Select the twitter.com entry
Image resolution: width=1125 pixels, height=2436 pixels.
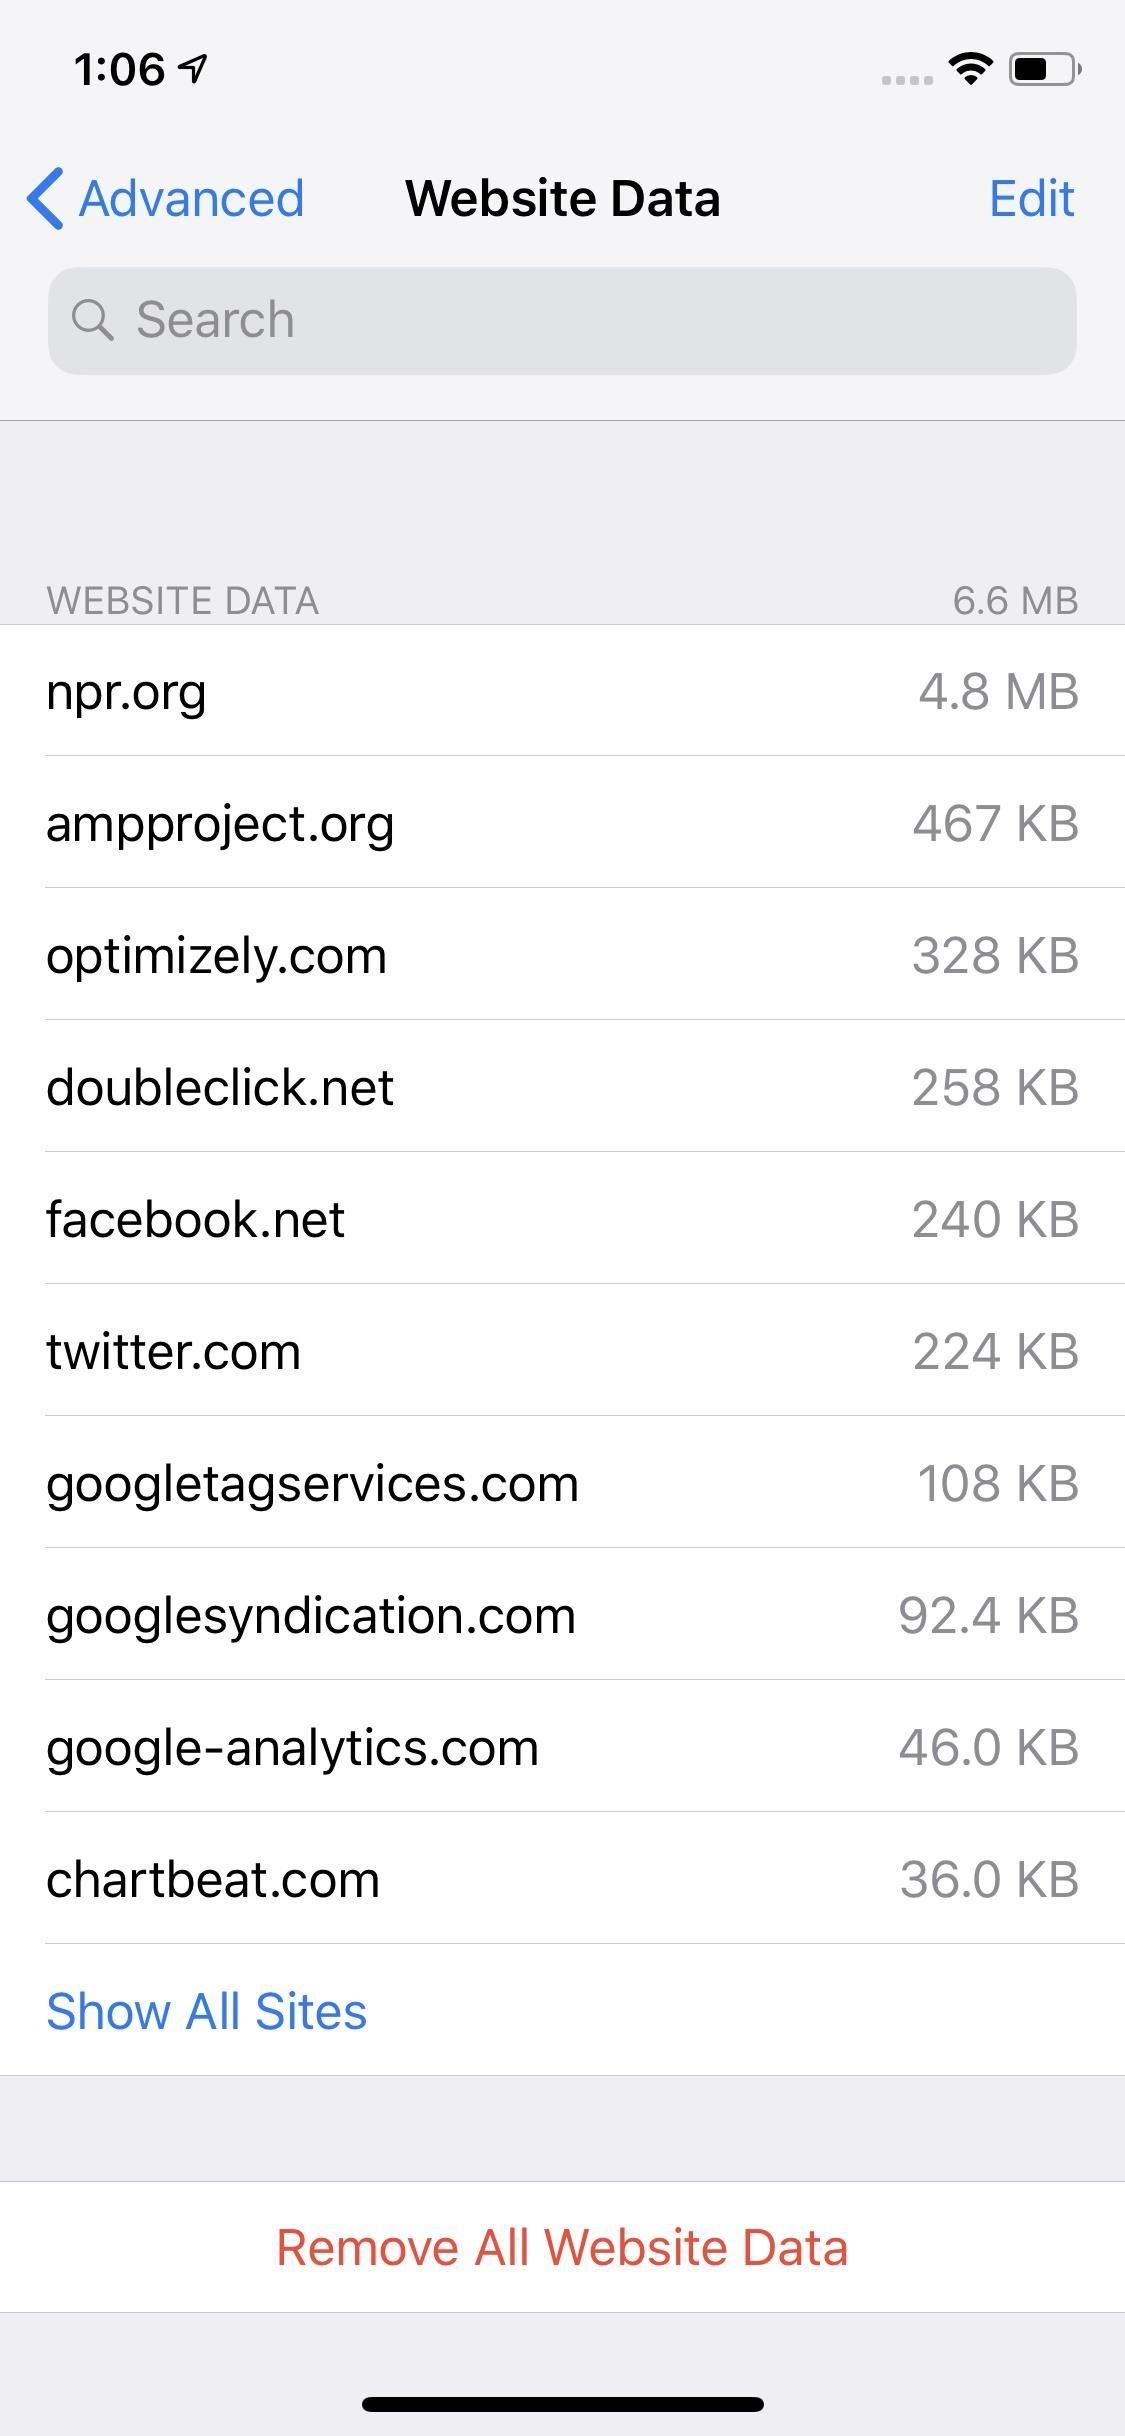point(562,1351)
